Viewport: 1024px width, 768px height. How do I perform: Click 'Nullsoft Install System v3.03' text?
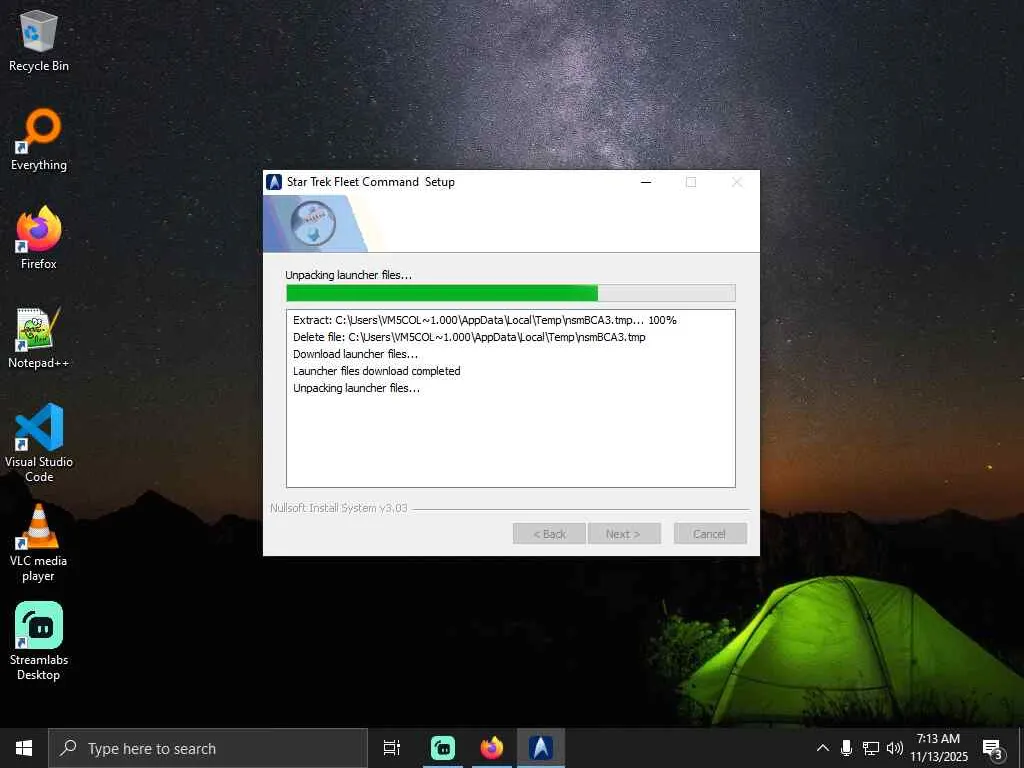(339, 508)
